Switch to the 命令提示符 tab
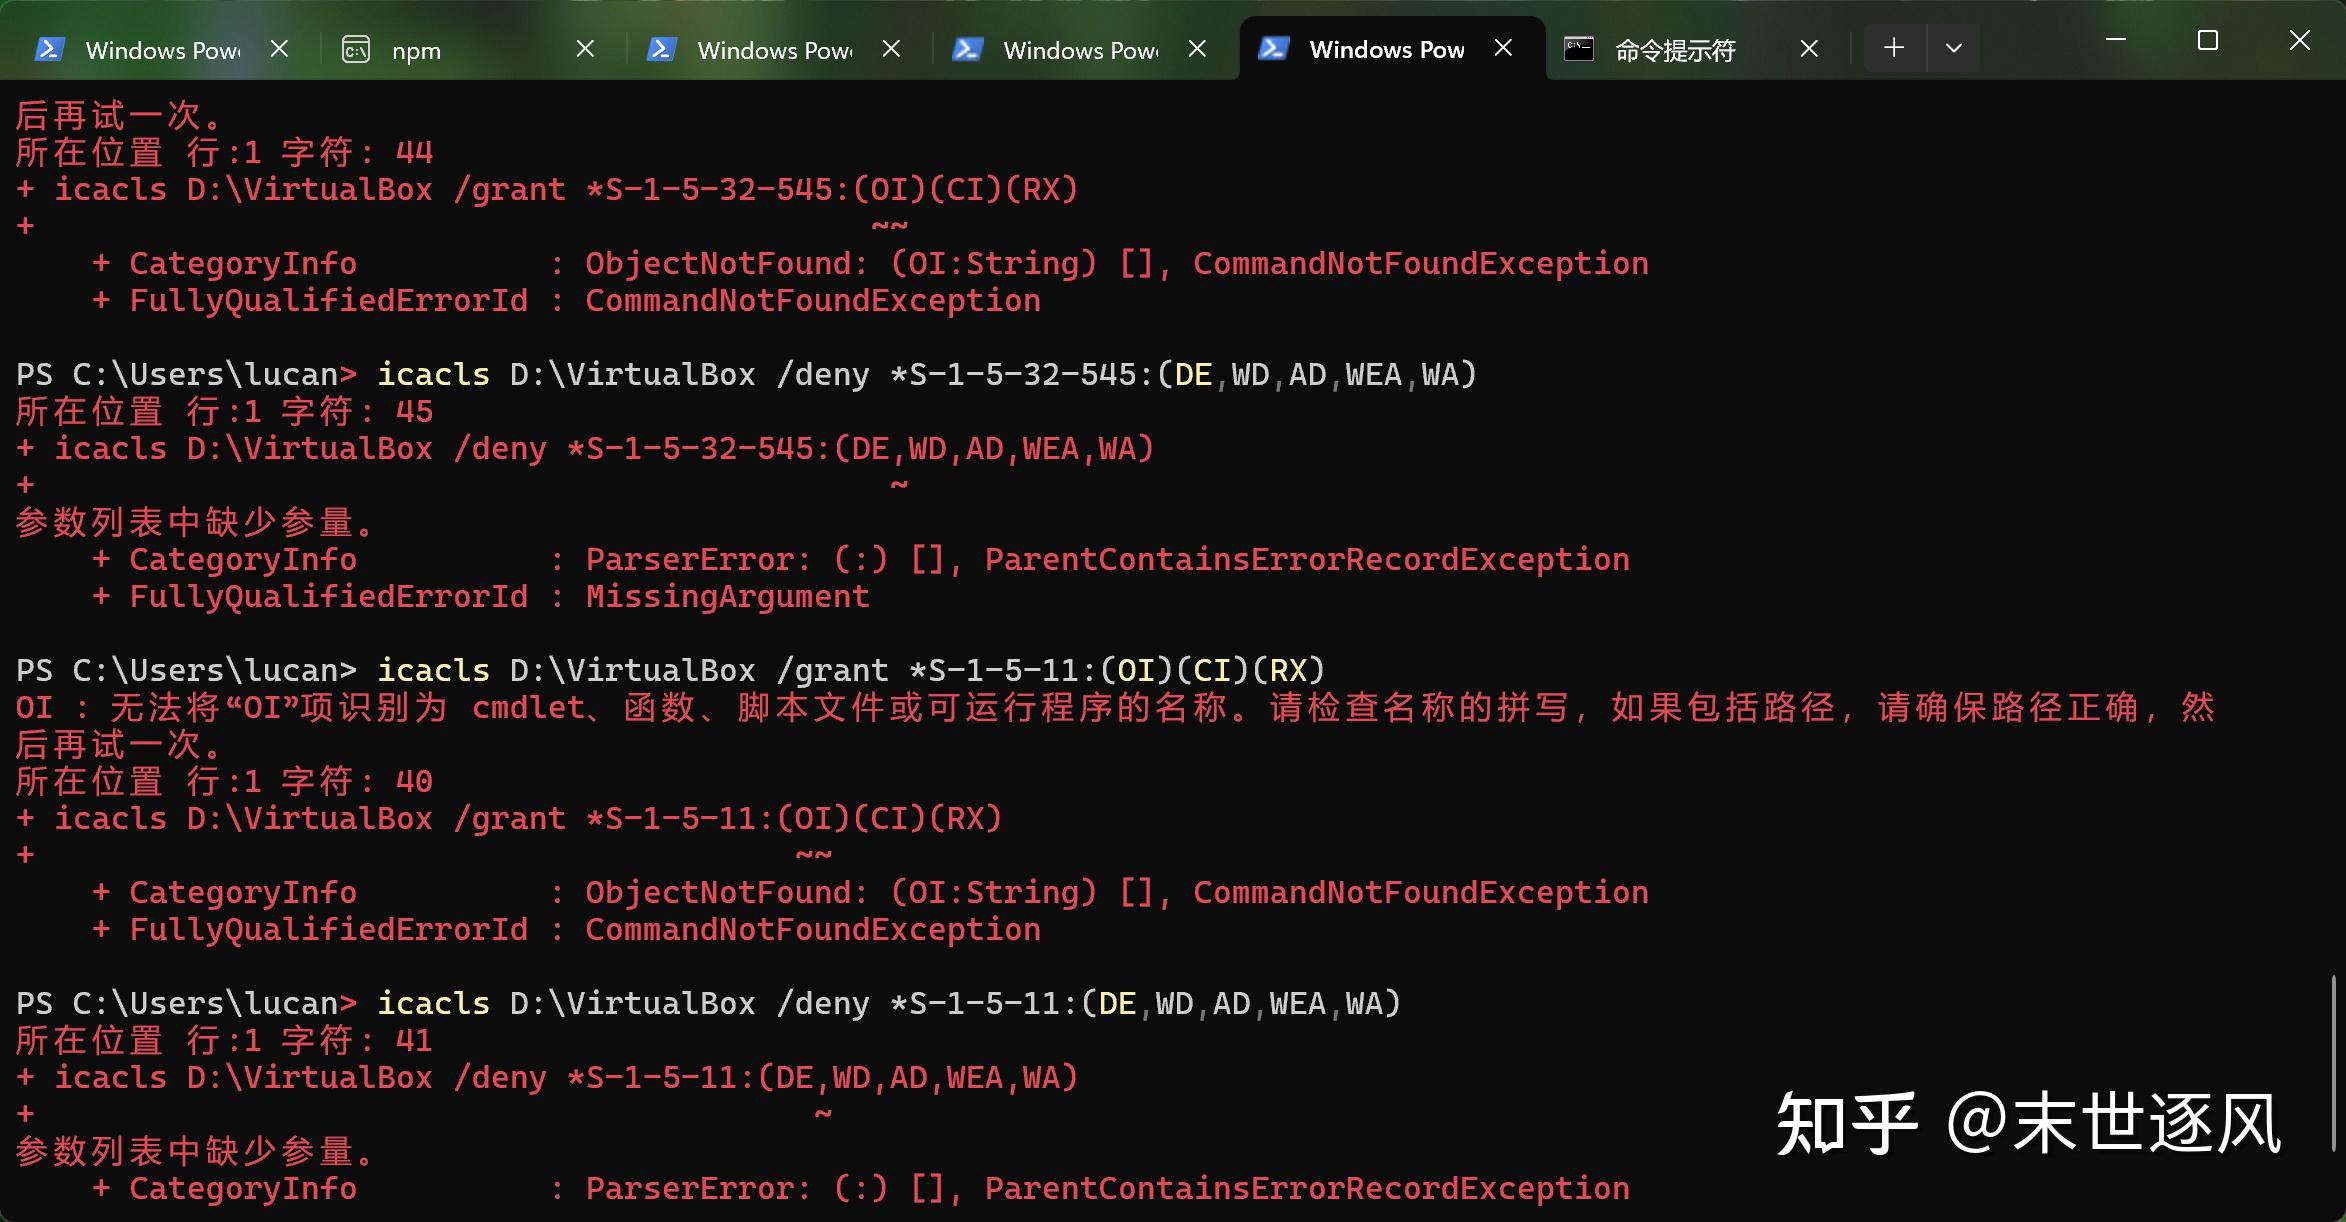 pyautogui.click(x=1675, y=47)
